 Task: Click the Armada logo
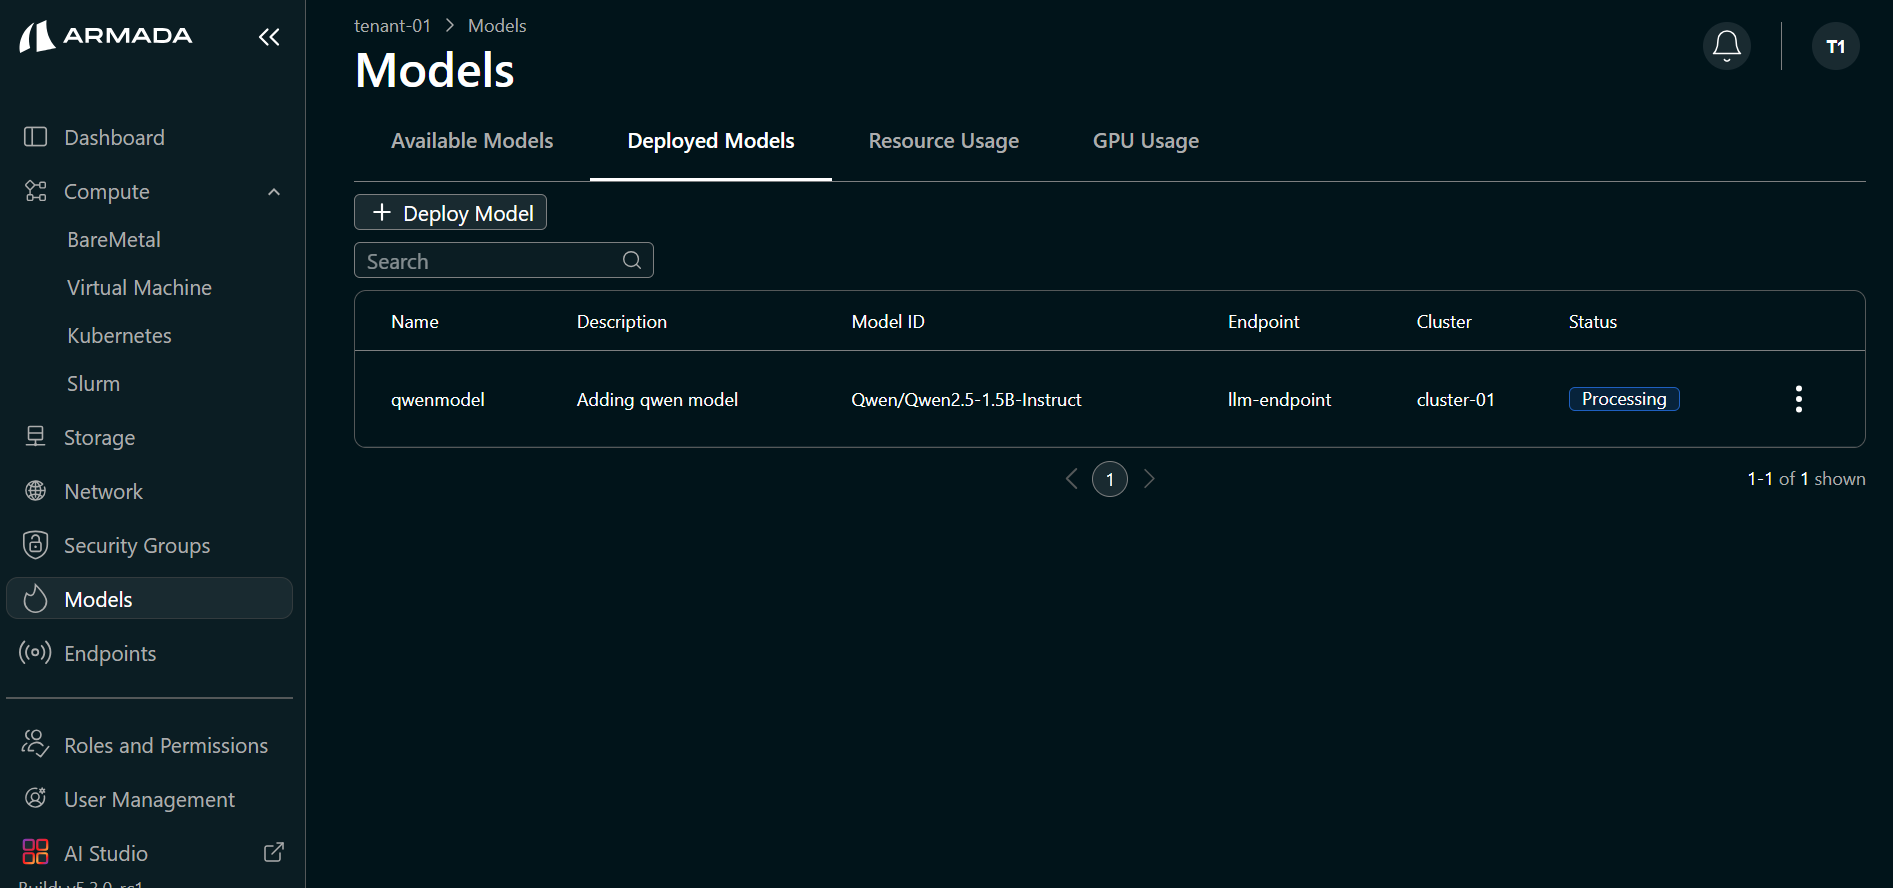click(x=106, y=36)
